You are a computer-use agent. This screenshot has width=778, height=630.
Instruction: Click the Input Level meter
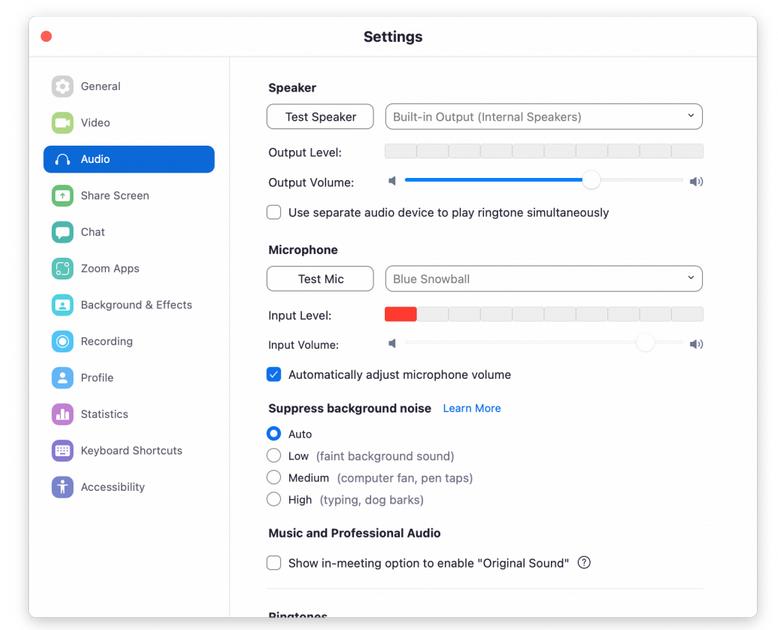544,314
